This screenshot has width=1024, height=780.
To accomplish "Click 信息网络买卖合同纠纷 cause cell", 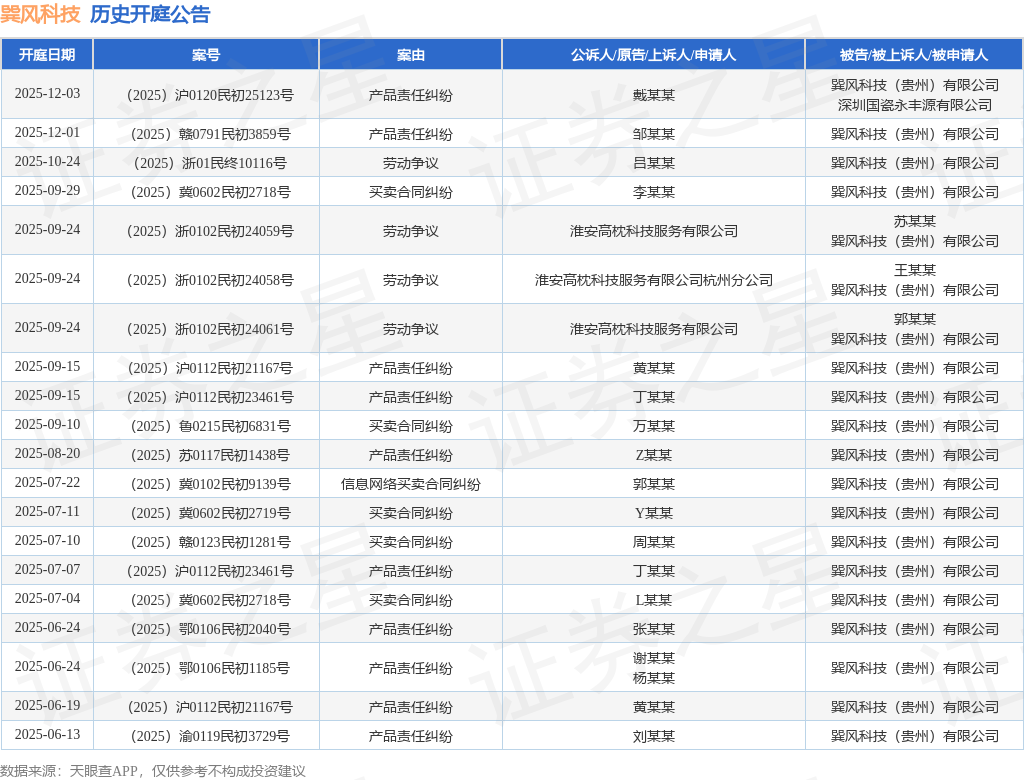I will pyautogui.click(x=411, y=484).
